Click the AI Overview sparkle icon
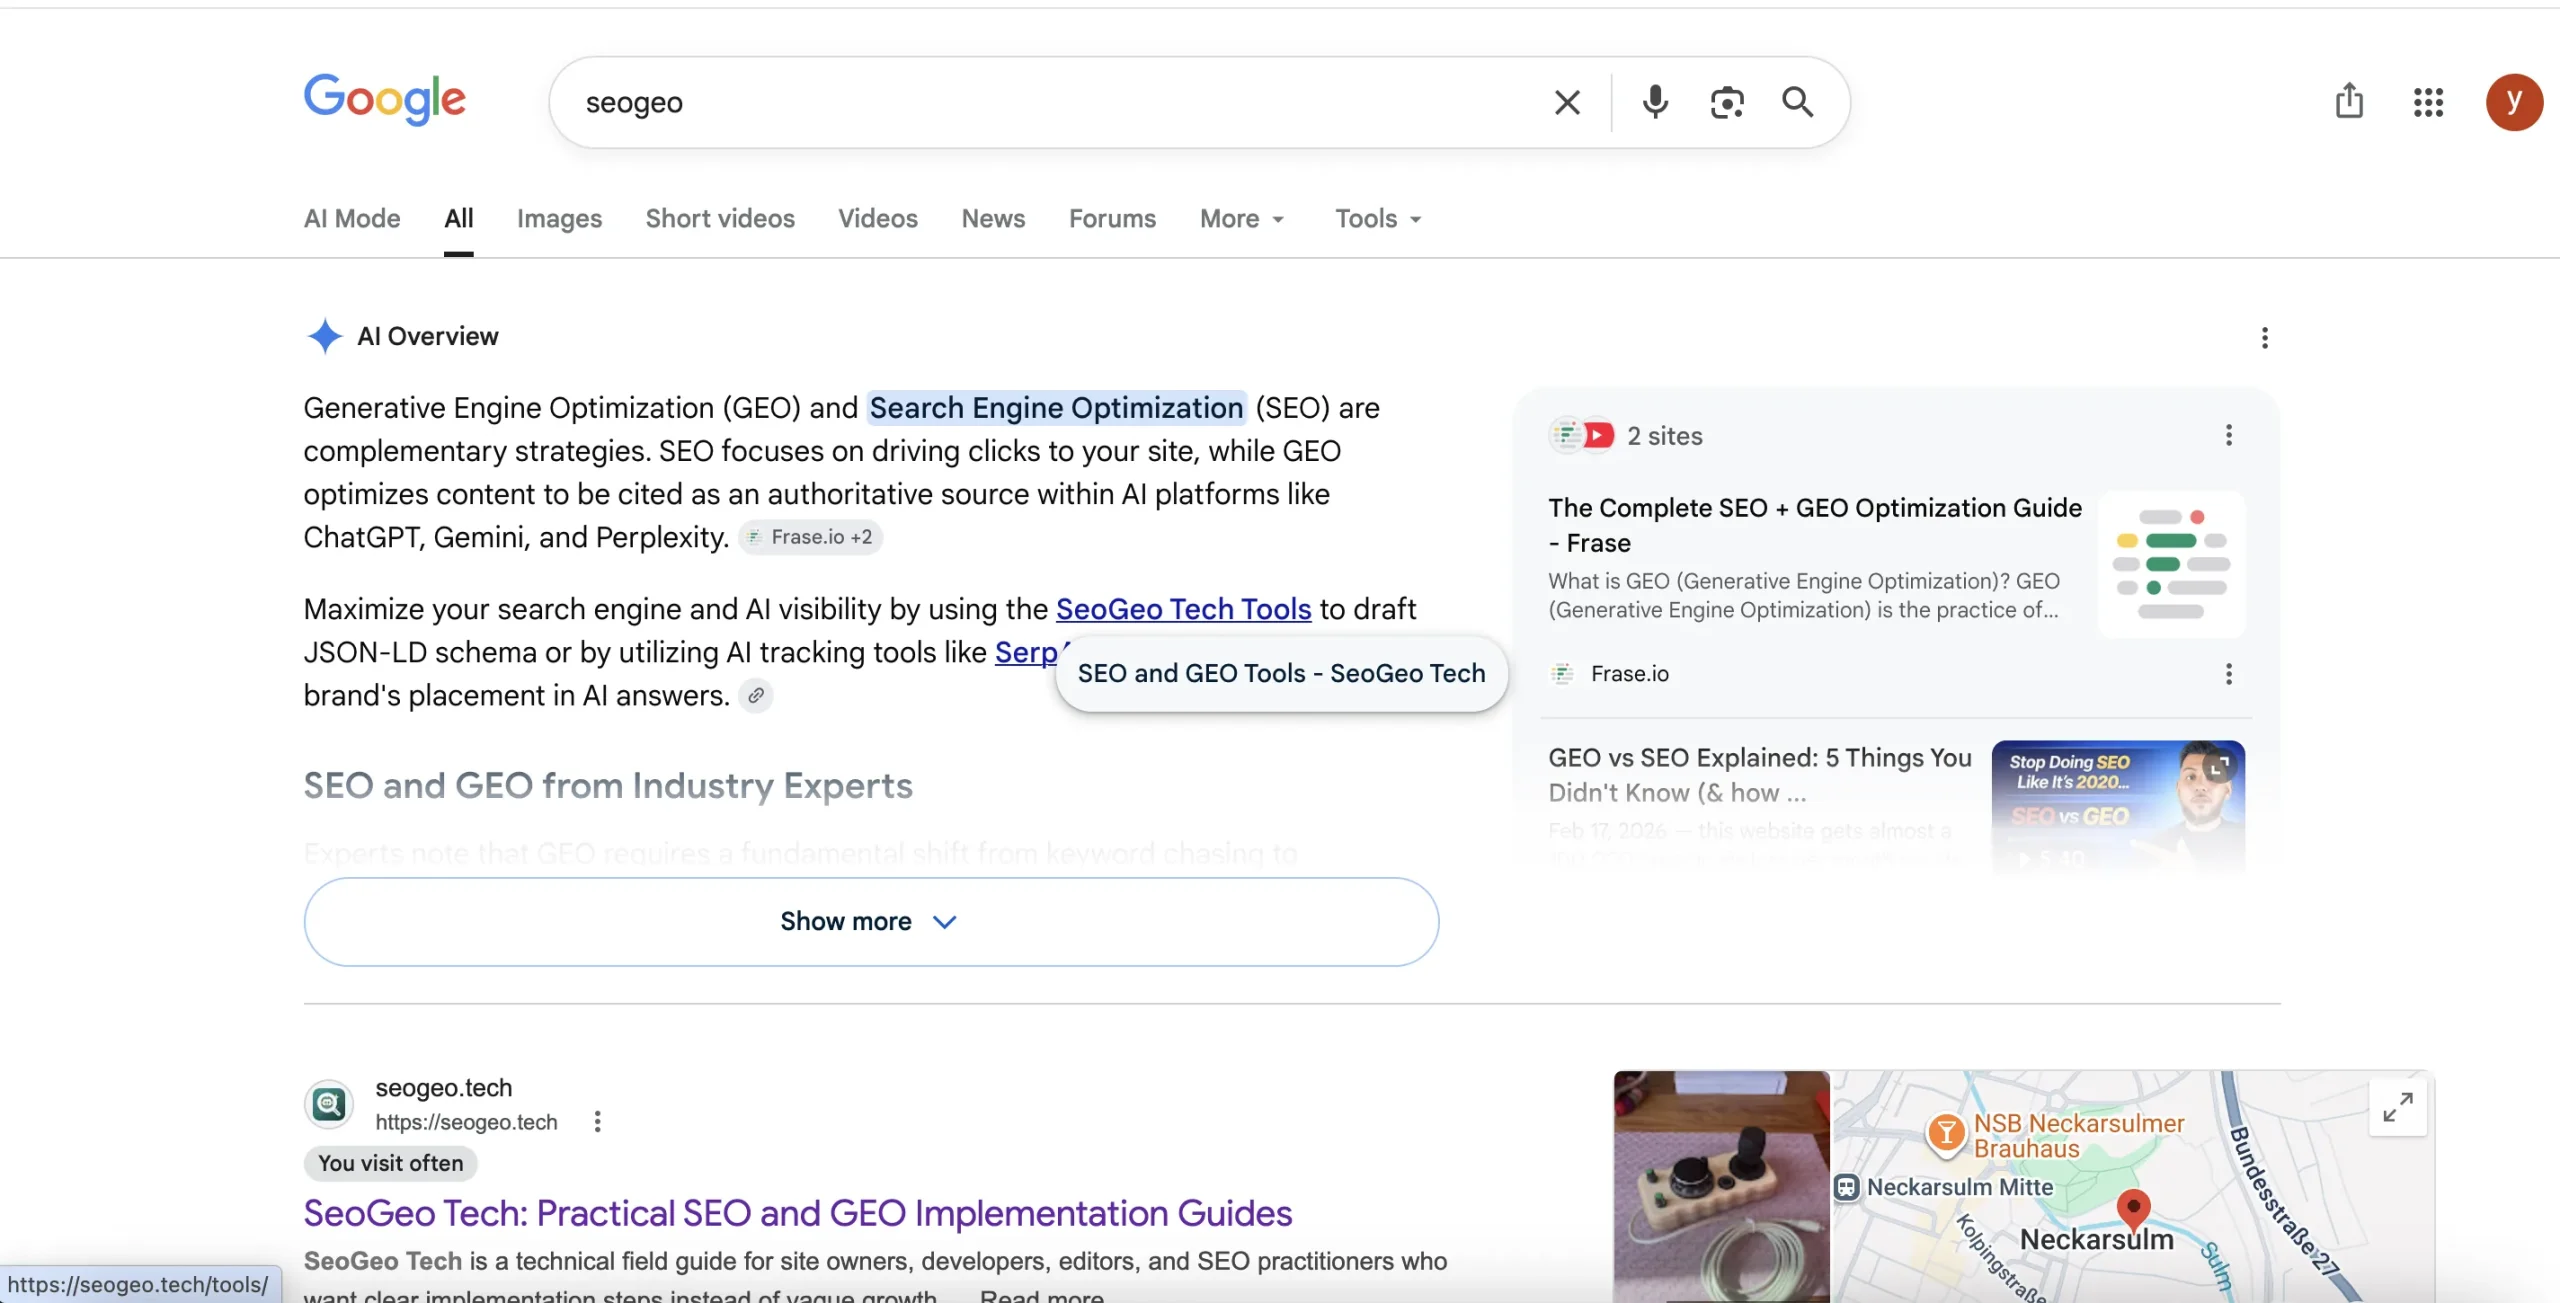The height and width of the screenshot is (1303, 2560). [x=324, y=336]
